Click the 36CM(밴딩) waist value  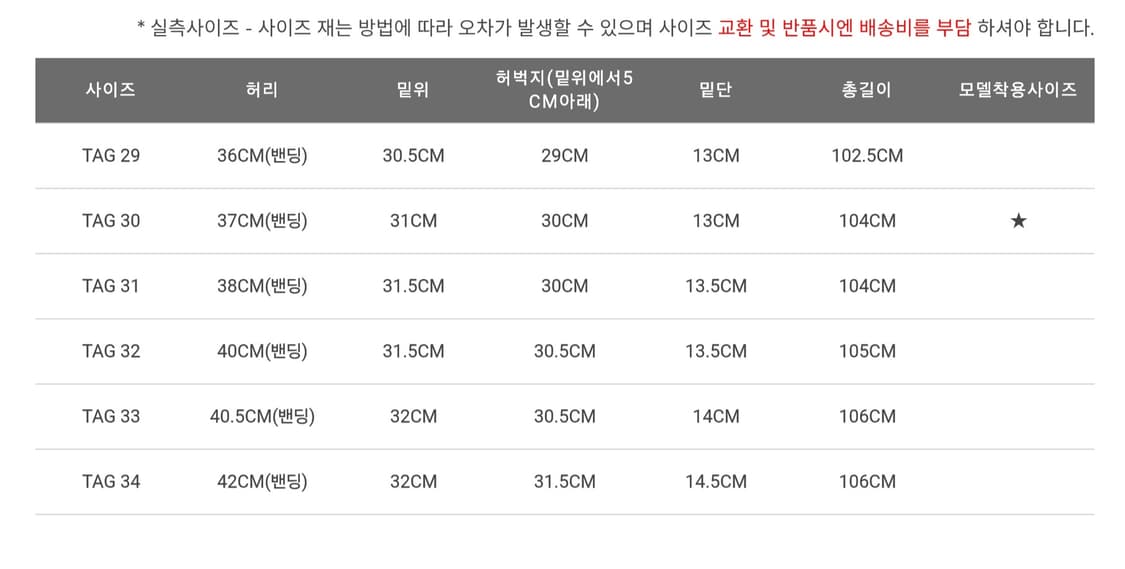click(x=262, y=156)
